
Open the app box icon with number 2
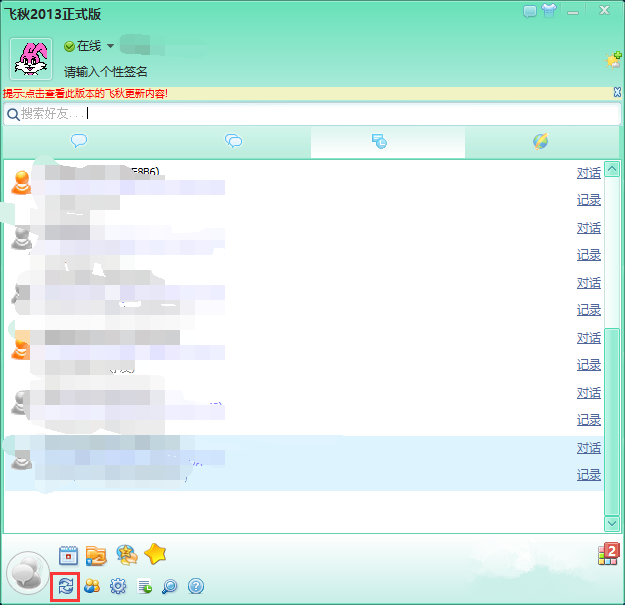tap(608, 554)
